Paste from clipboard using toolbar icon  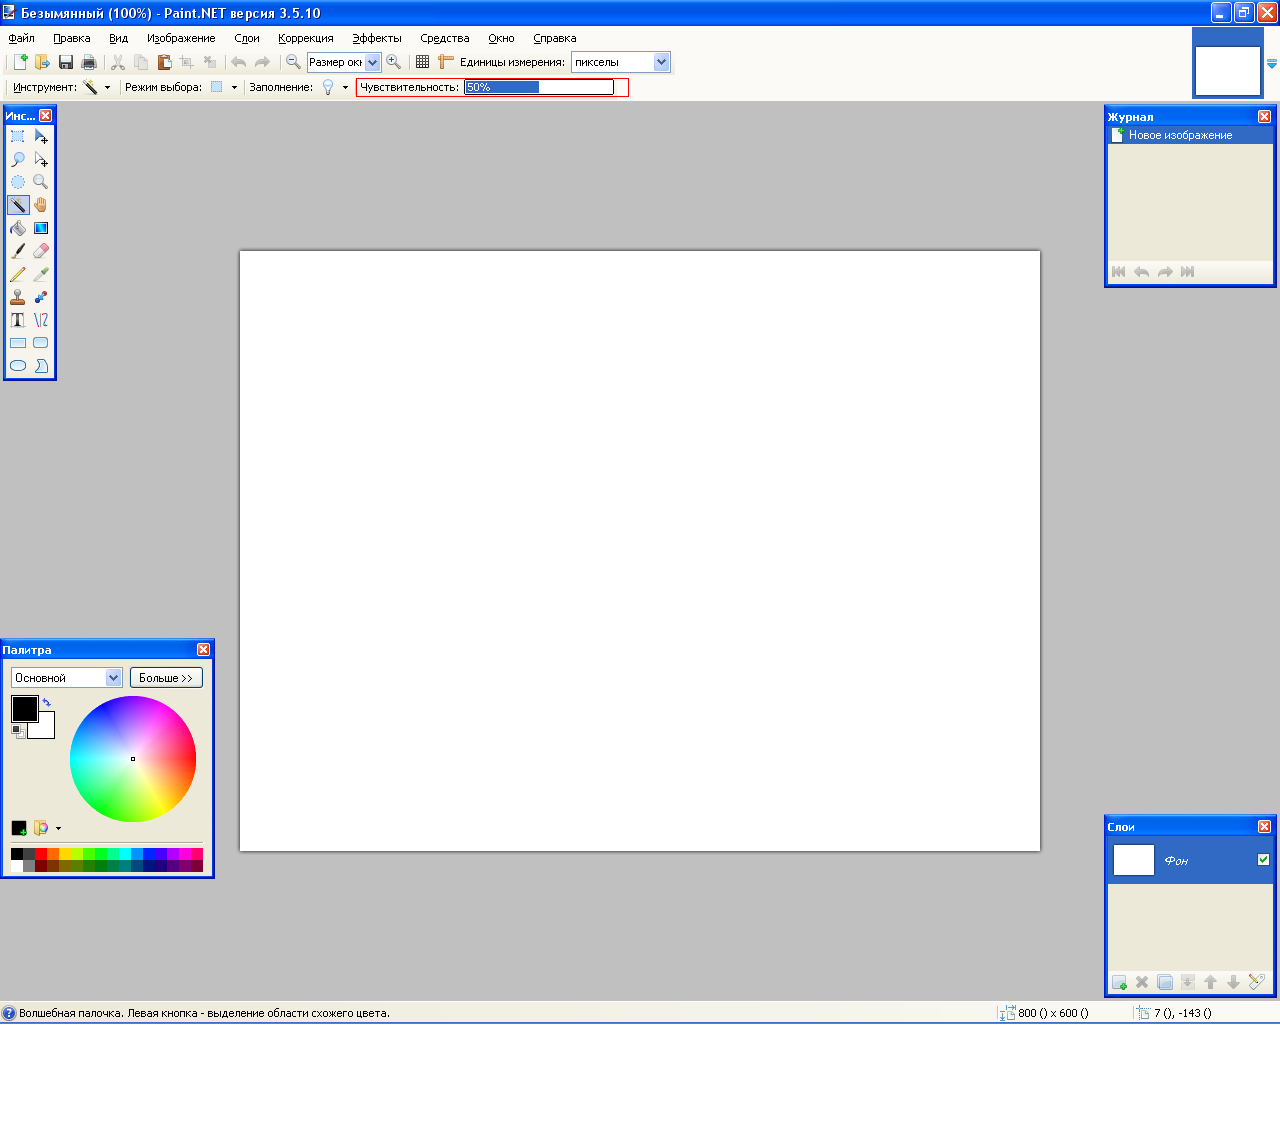click(x=164, y=62)
